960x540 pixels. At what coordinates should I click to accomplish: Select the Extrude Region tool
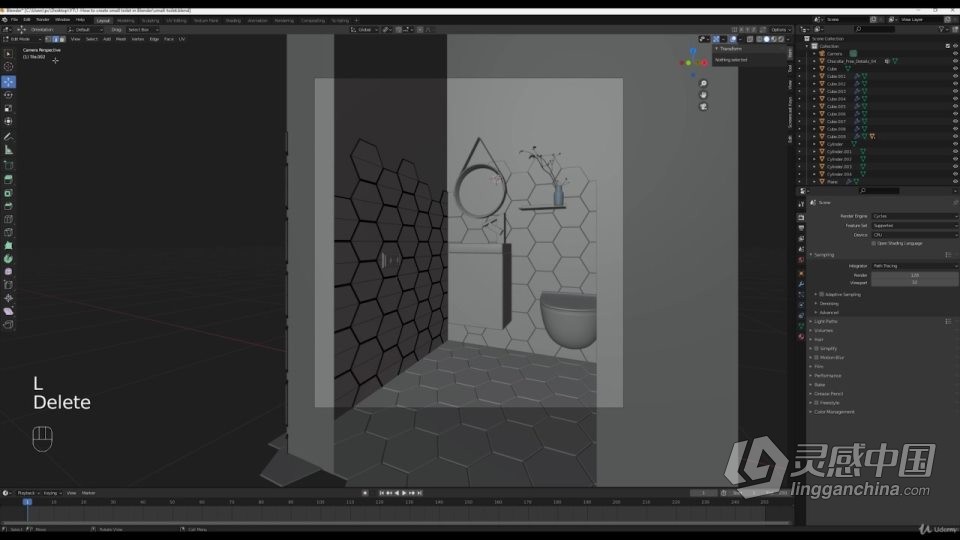pyautogui.click(x=8, y=179)
